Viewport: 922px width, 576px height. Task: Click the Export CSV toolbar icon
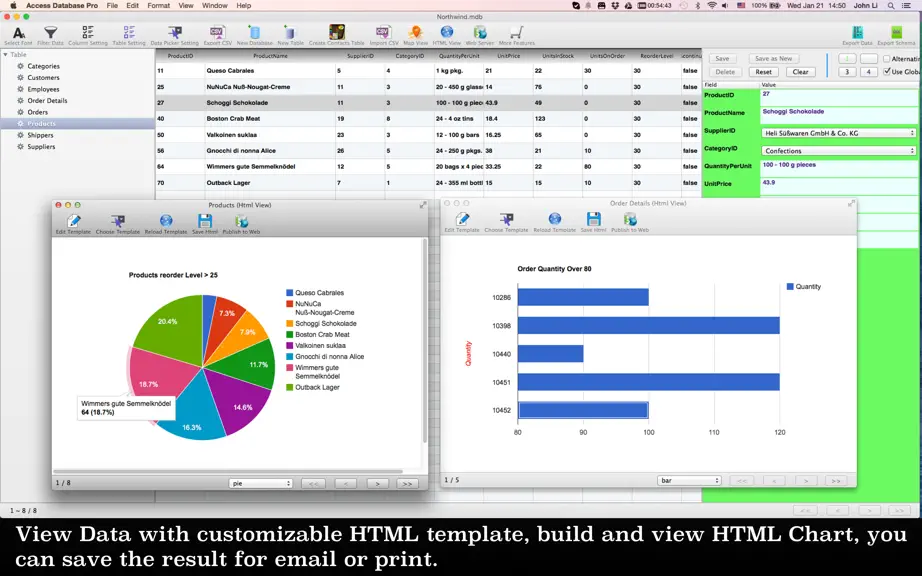click(x=217, y=32)
